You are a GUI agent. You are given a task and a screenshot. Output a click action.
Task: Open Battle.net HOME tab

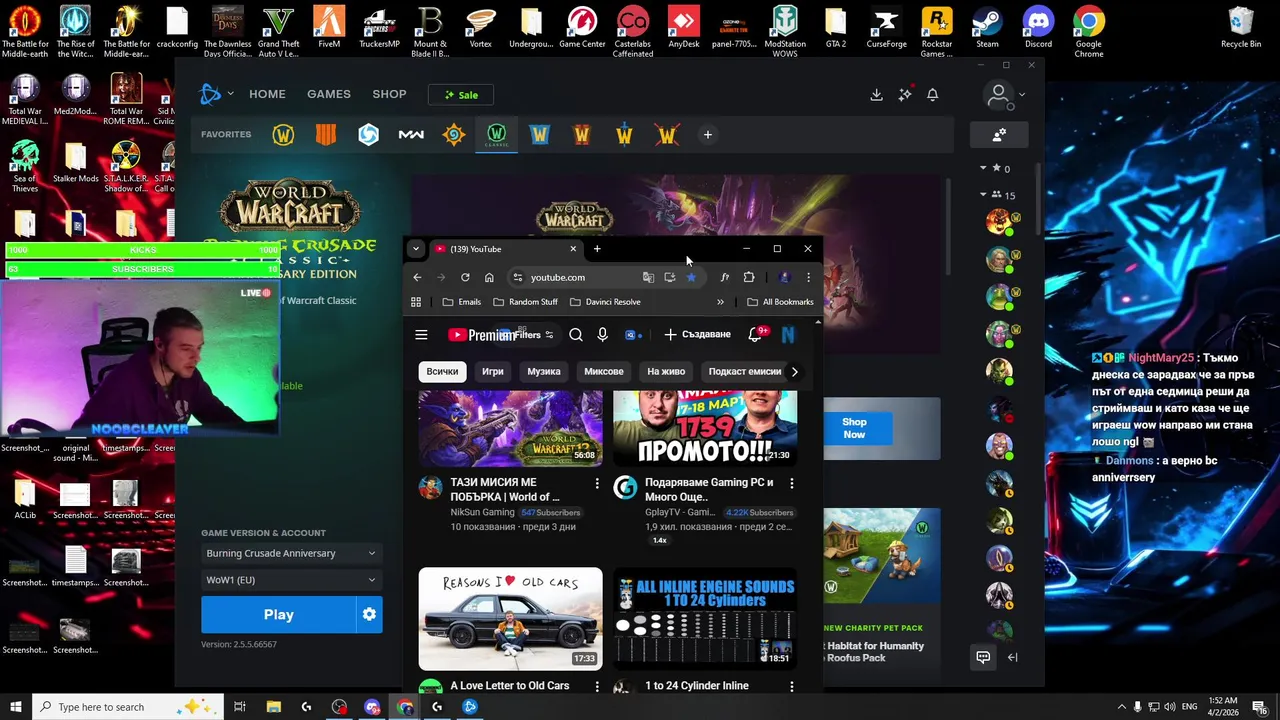tap(267, 94)
